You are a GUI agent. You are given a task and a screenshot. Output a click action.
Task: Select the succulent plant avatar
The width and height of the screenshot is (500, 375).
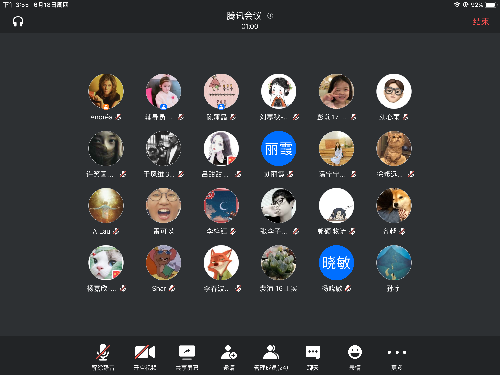[x=278, y=263]
